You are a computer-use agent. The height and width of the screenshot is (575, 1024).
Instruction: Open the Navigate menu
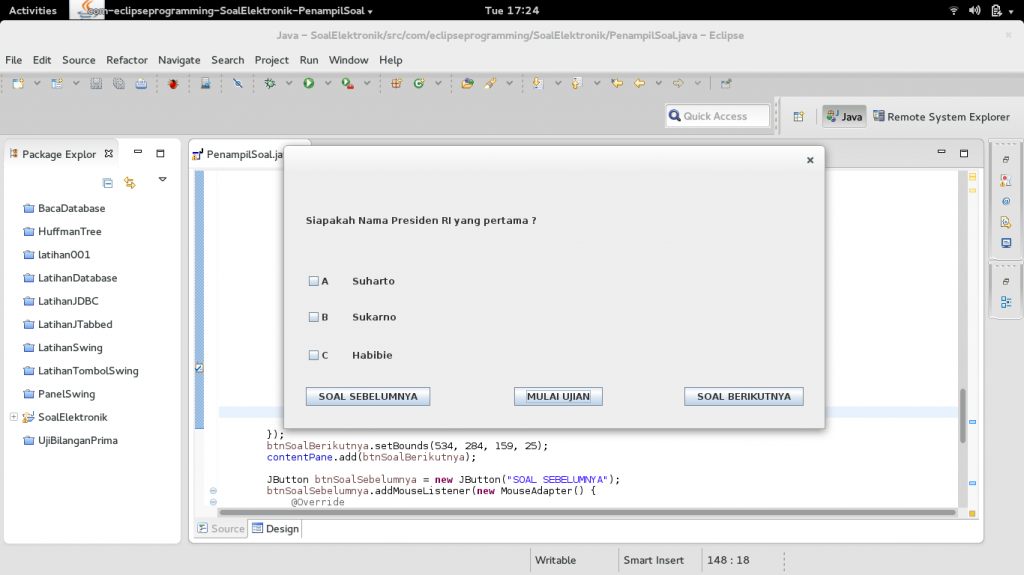point(179,59)
